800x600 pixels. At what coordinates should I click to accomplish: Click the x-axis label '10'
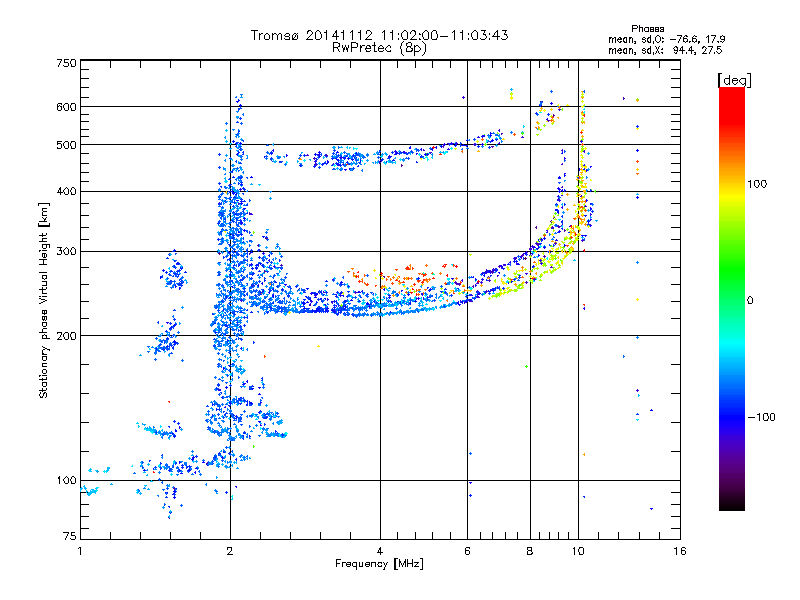(578, 551)
